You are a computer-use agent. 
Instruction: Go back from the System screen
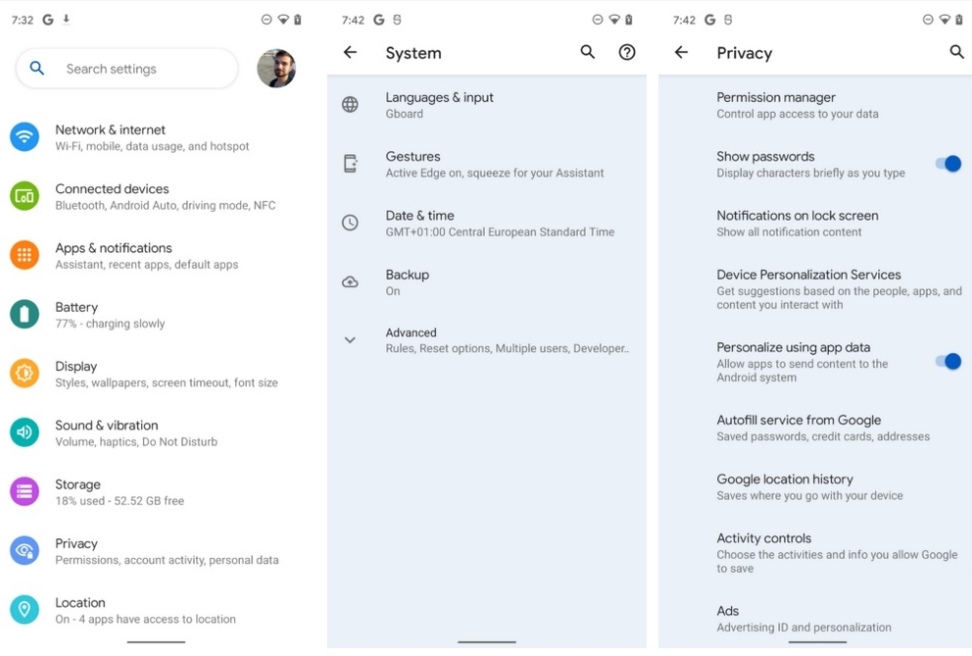350,52
